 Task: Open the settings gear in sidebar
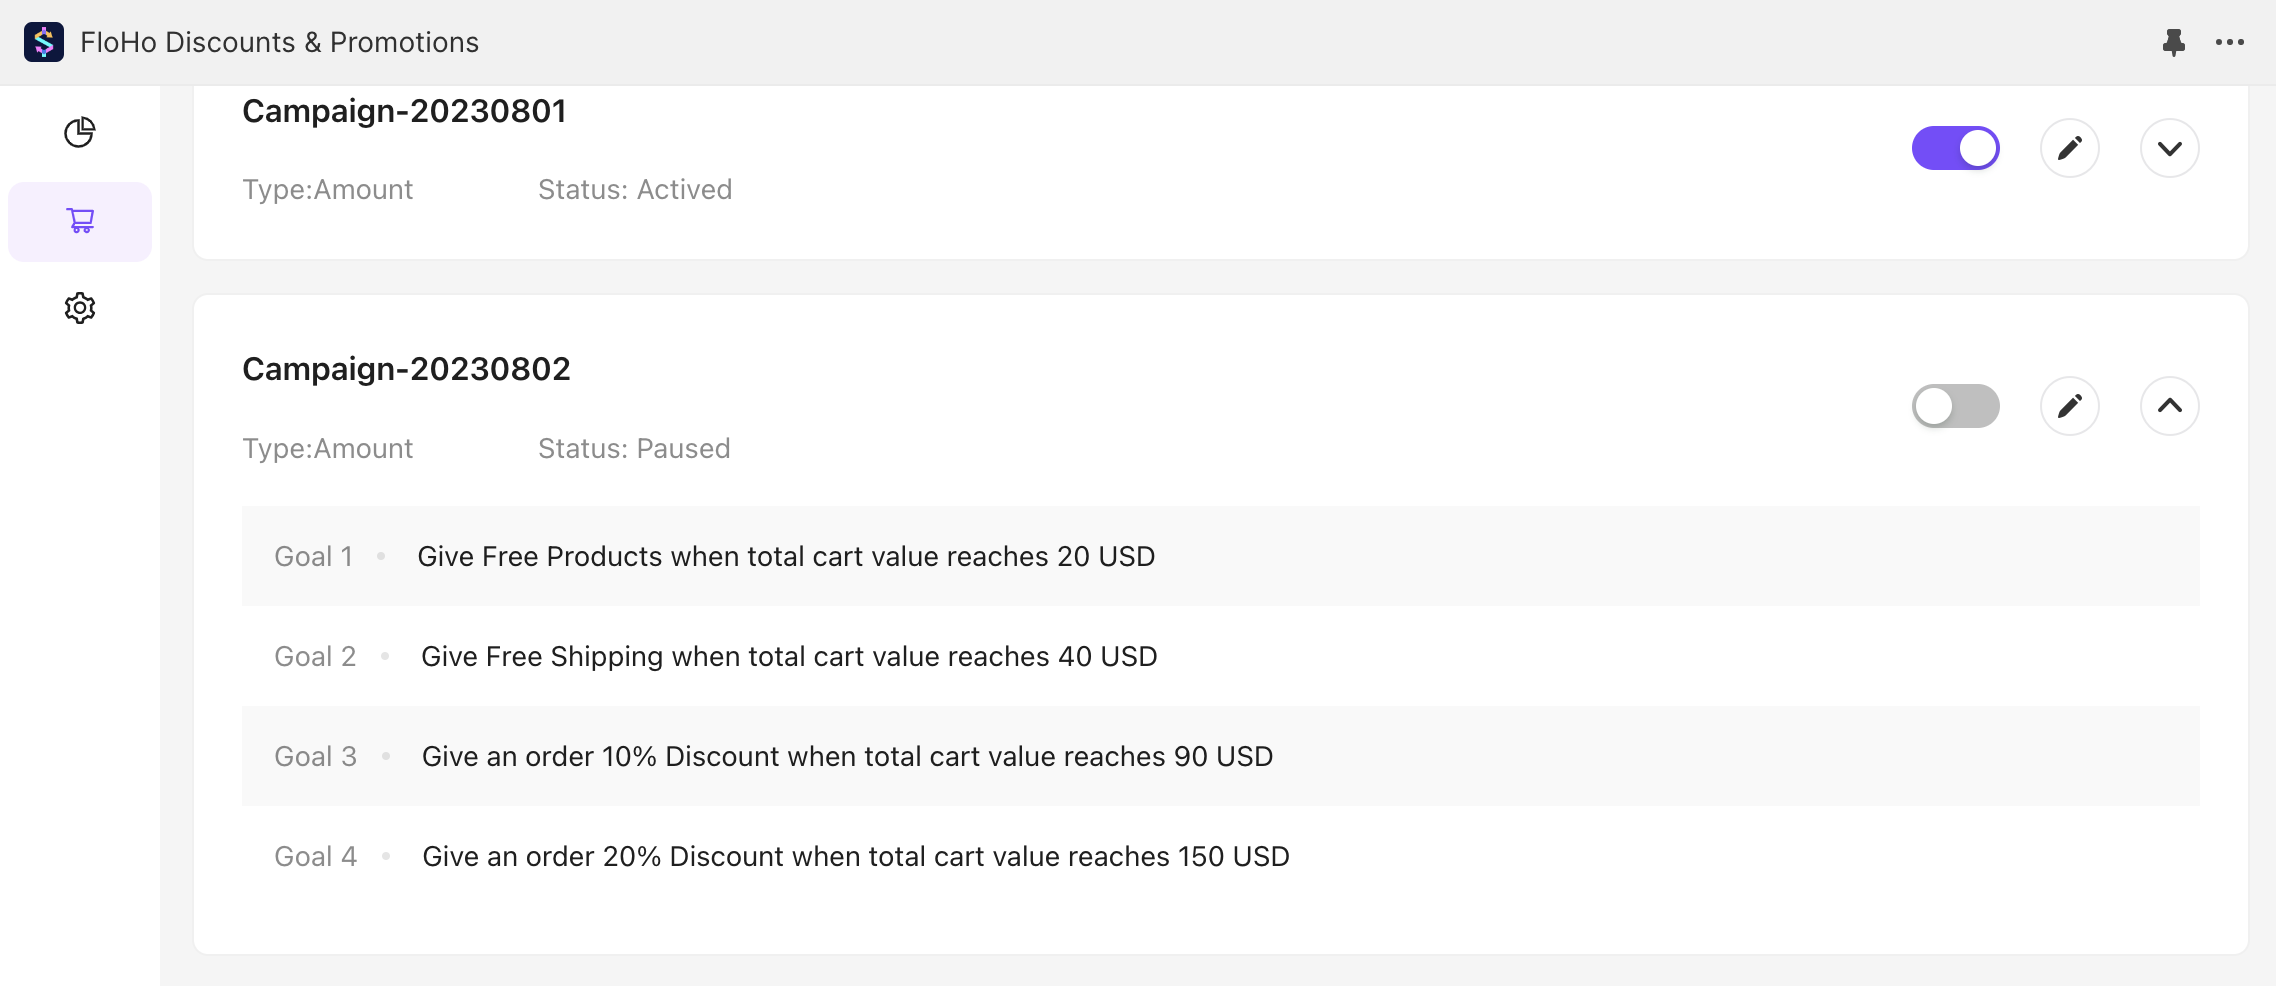click(80, 308)
